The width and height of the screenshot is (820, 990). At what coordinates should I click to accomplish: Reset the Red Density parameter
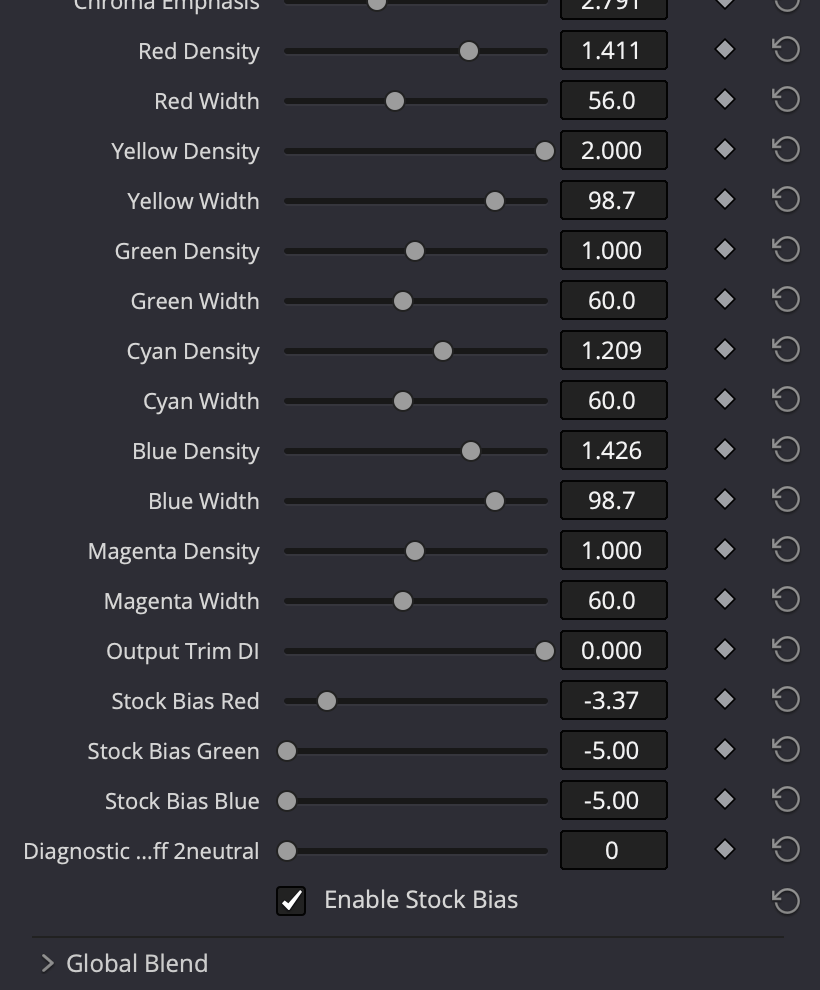tap(786, 49)
